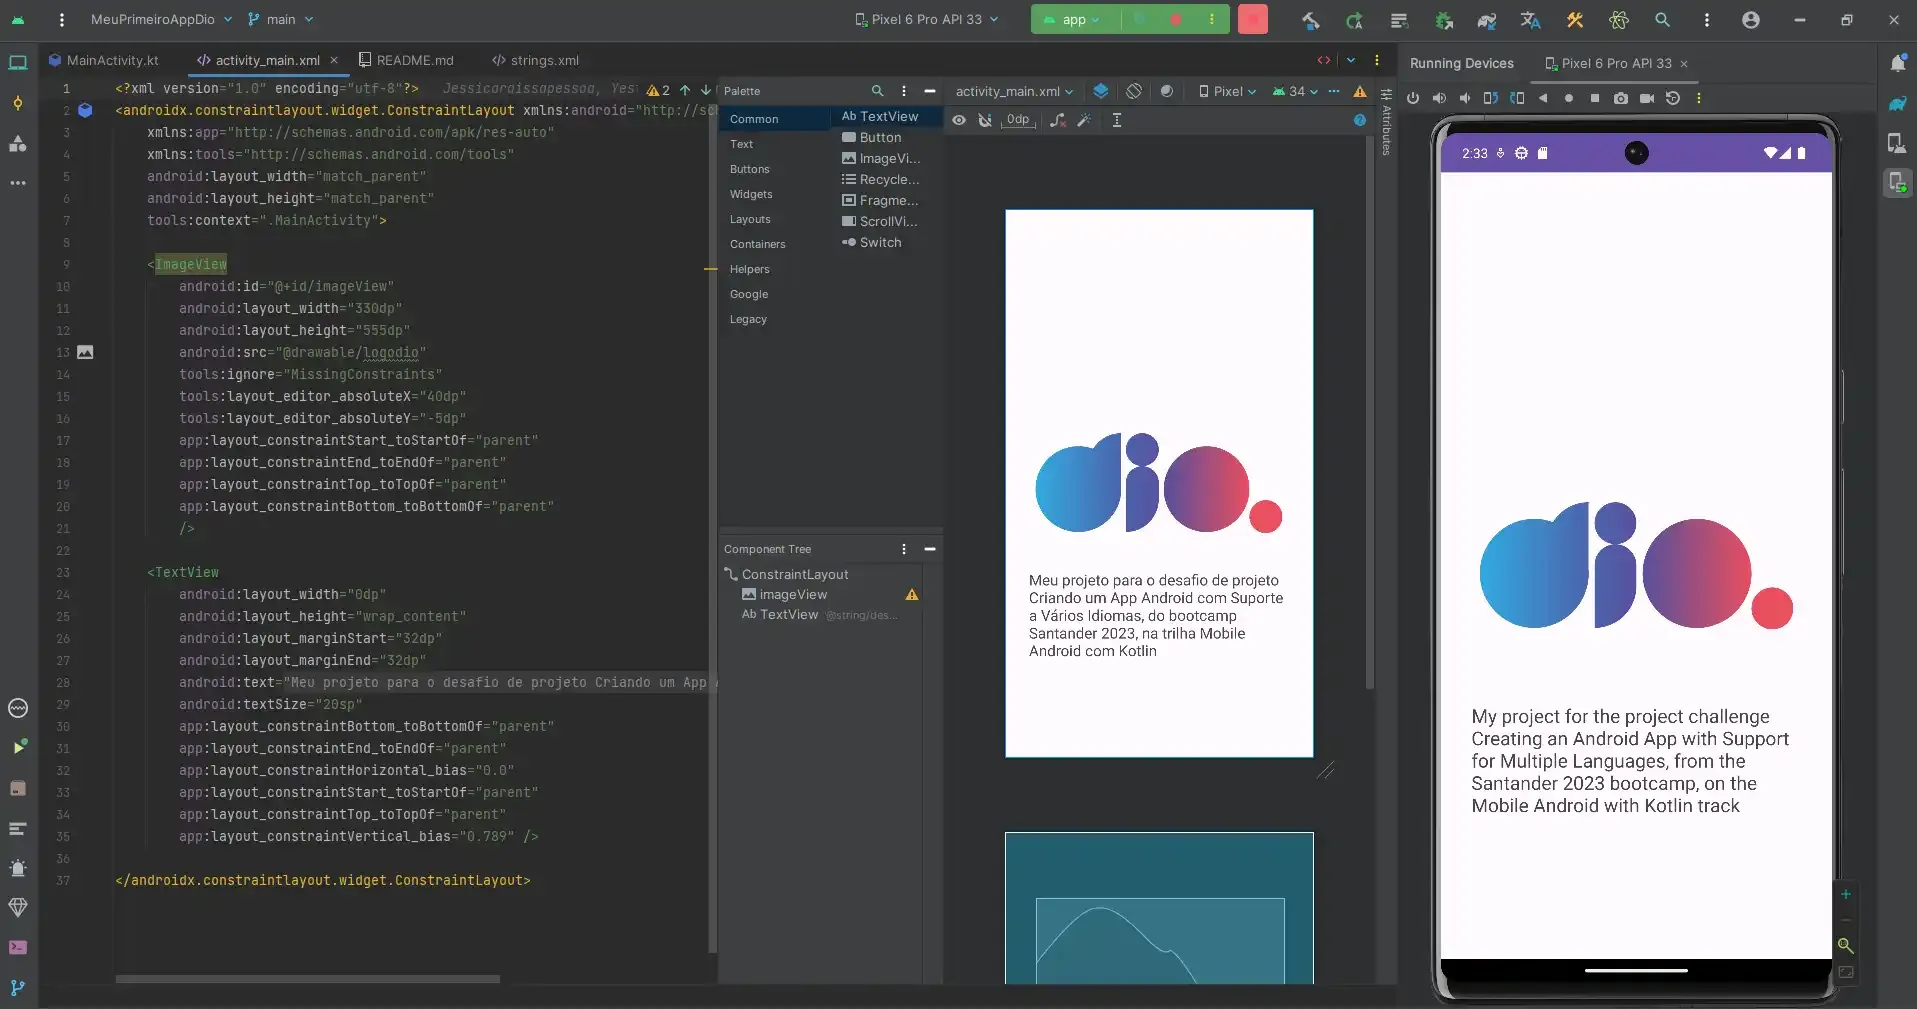1917x1009 pixels.
Task: Open default margins 0dp dropdown
Action: point(1018,120)
